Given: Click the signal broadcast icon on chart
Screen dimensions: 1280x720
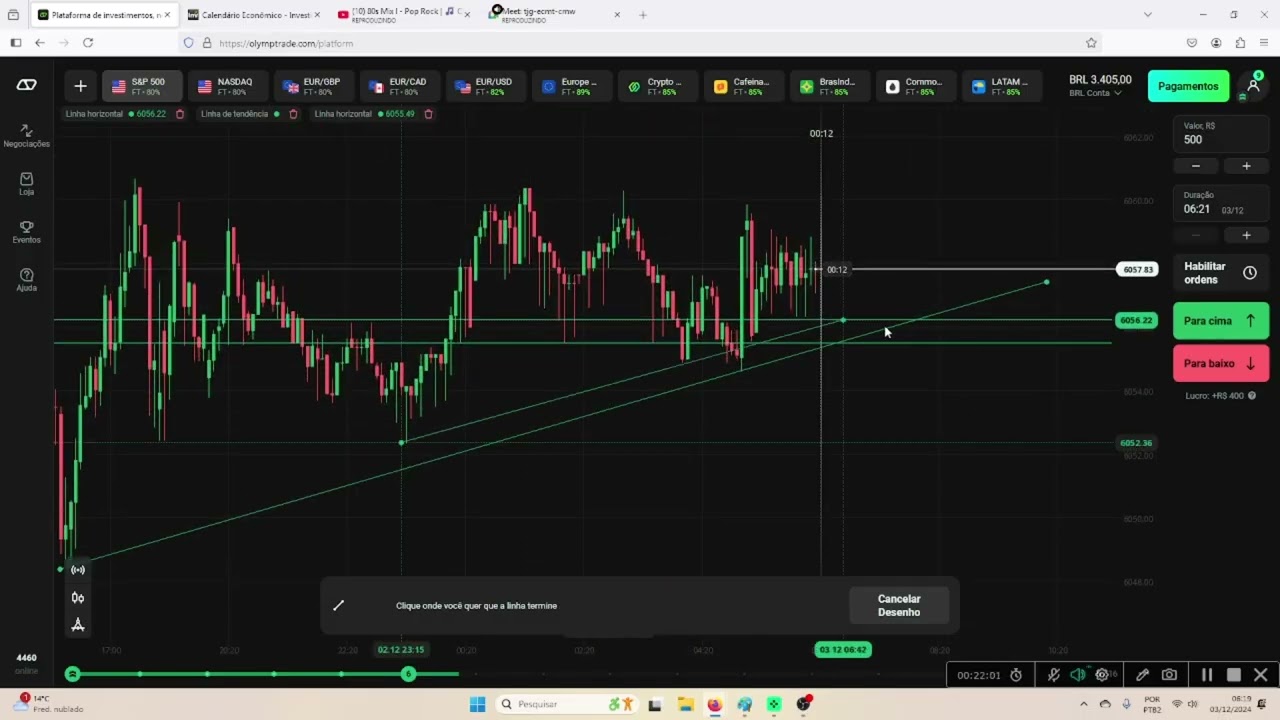Looking at the screenshot, I should (78, 570).
